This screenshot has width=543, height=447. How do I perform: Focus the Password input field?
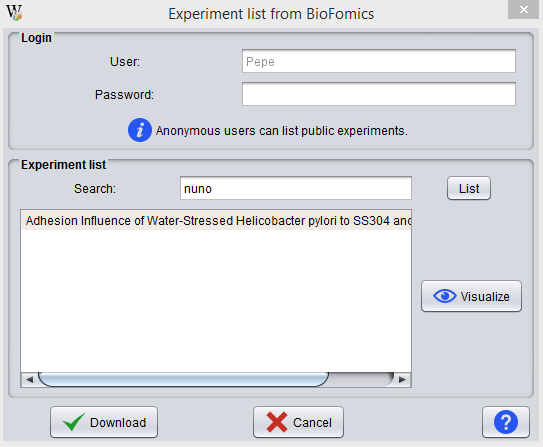tap(379, 94)
